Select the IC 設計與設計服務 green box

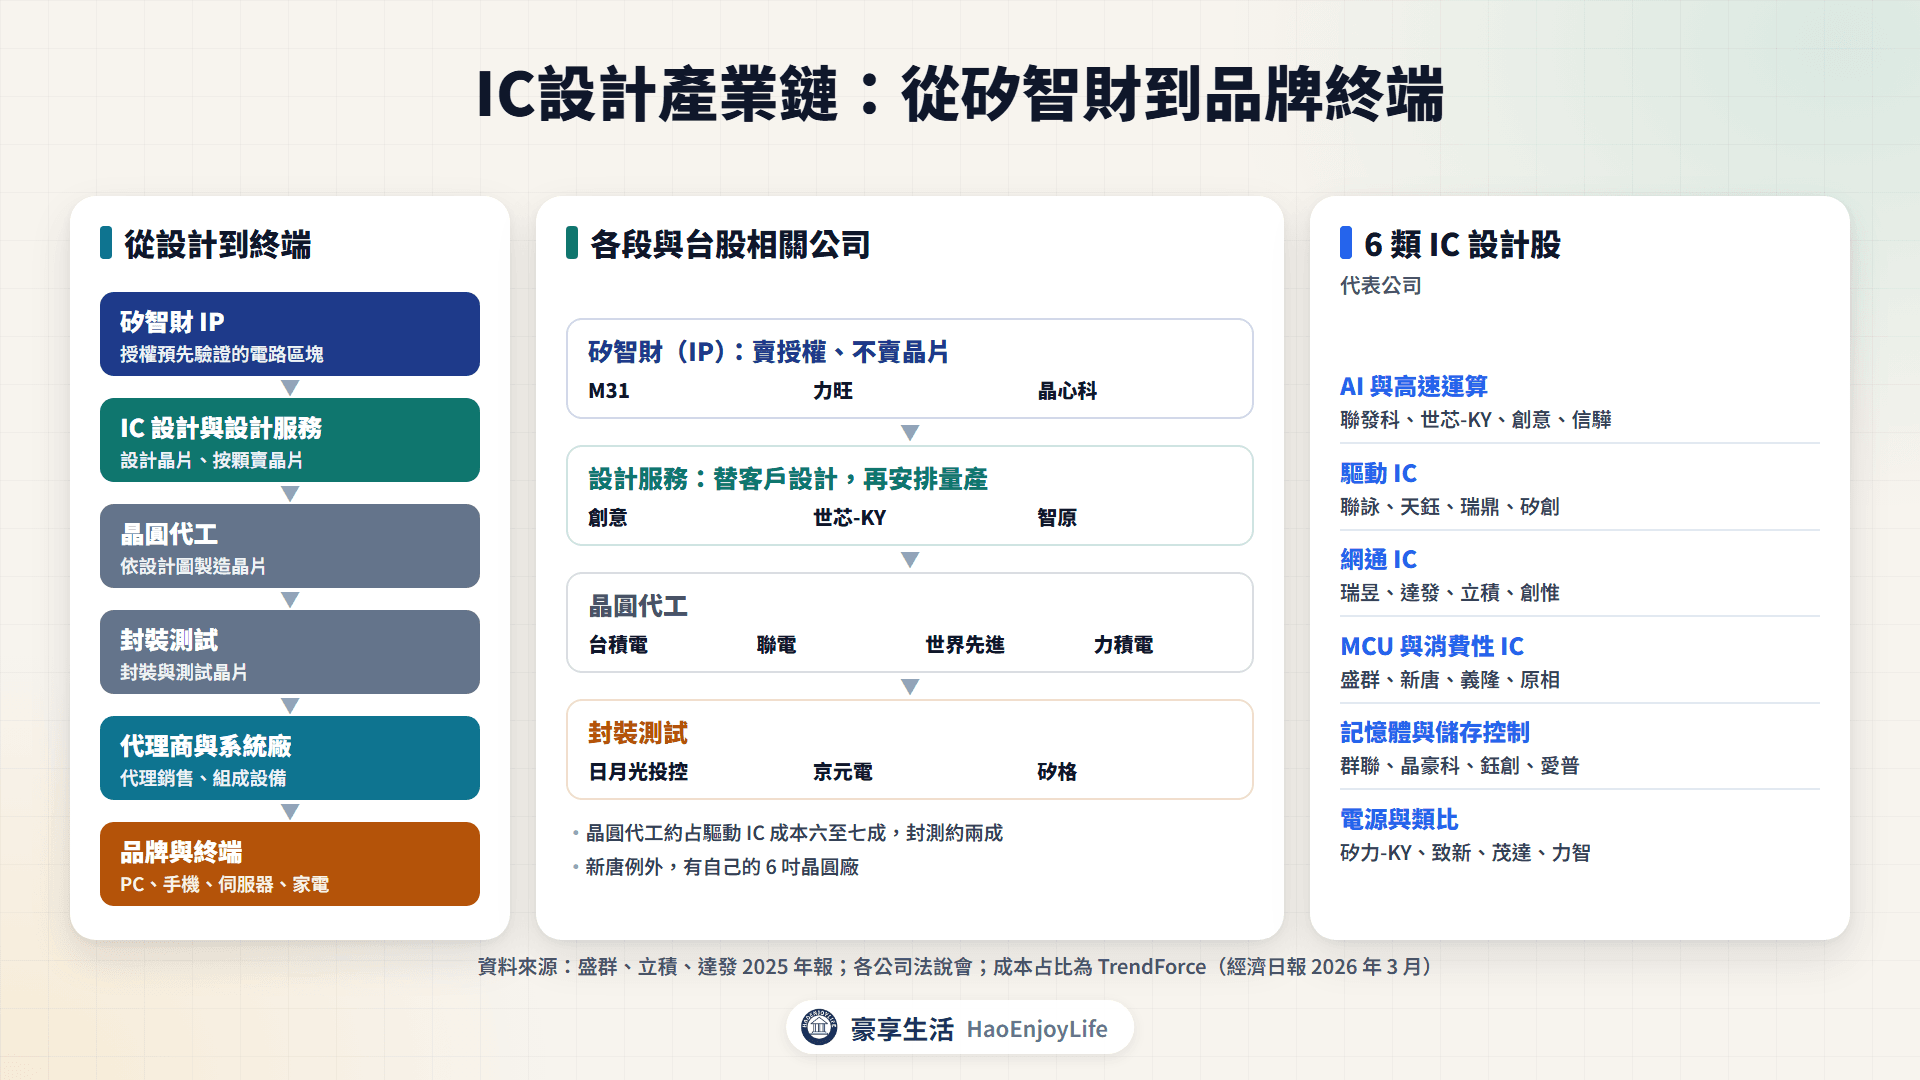290,440
